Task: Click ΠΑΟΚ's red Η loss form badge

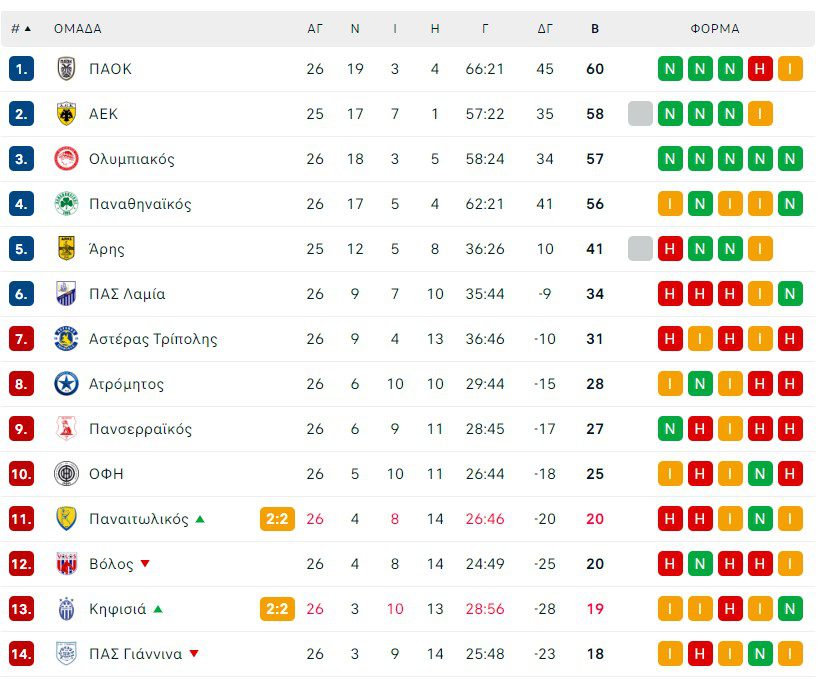Action: [x=760, y=69]
